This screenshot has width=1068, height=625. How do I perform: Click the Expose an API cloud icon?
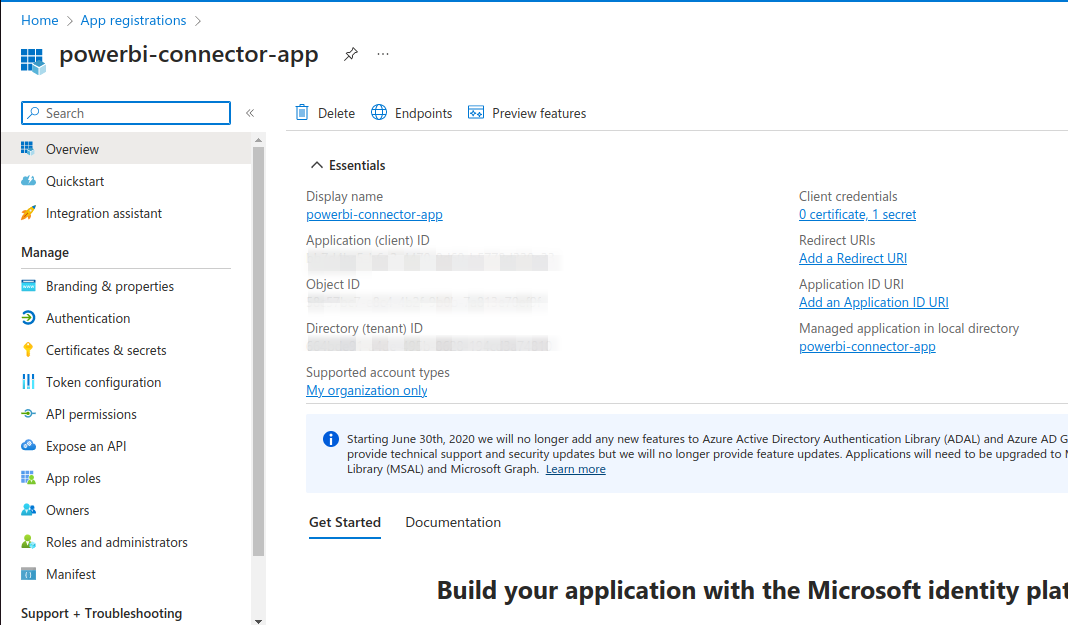pos(28,445)
